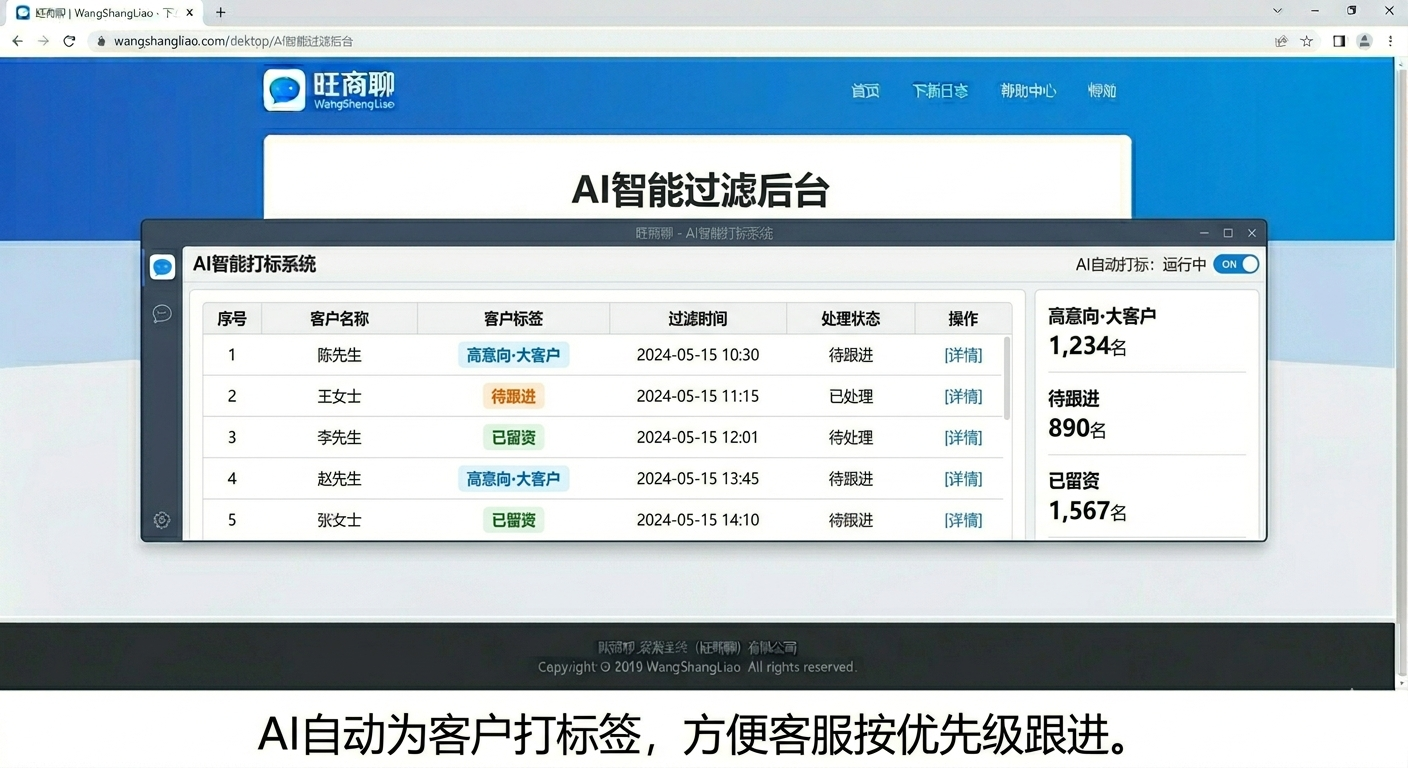Viewport: 1408px width, 768px height.
Task: Click the chevron on the browser title bar
Action: (1277, 10)
